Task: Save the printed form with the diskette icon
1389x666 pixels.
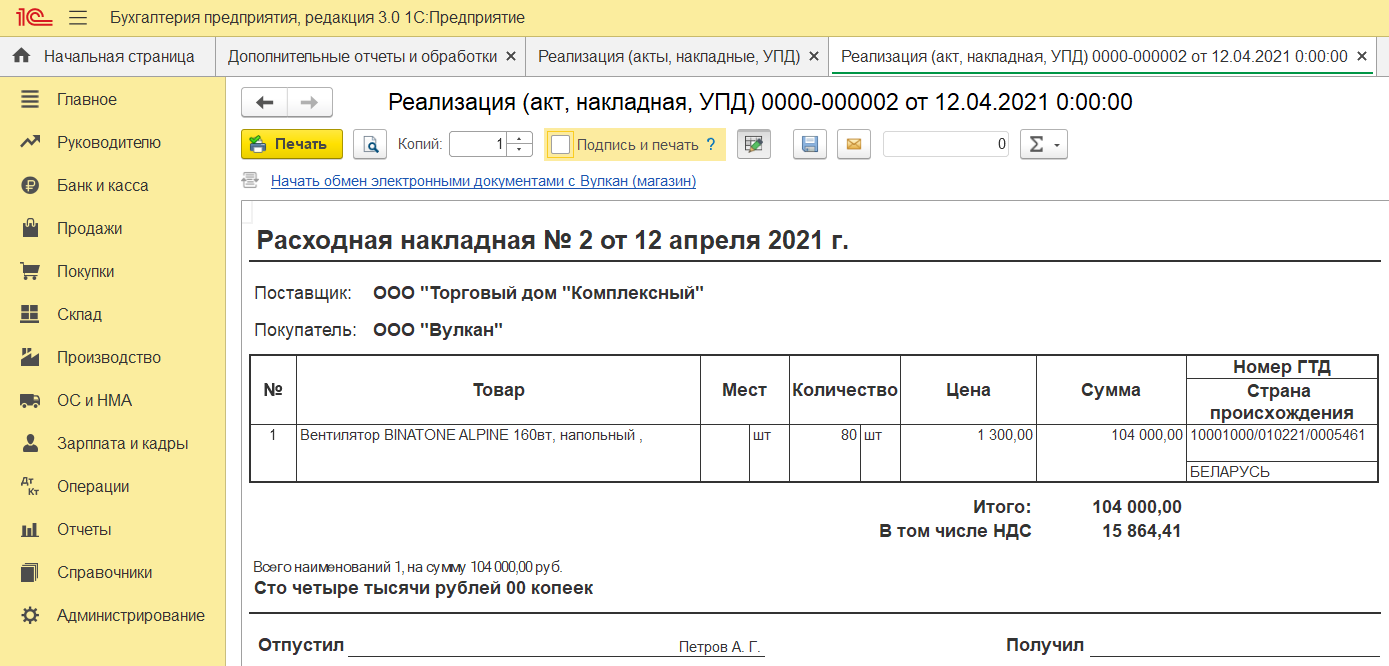Action: [x=810, y=144]
